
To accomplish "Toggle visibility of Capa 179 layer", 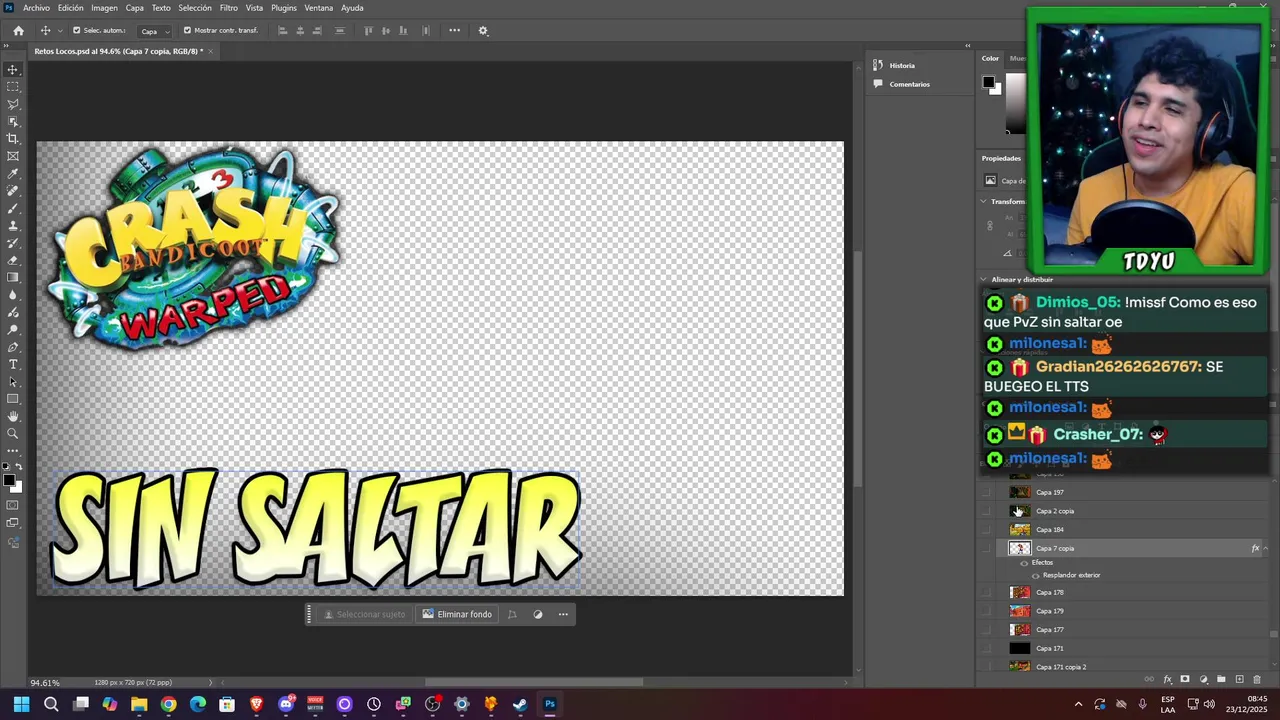I will (987, 611).
